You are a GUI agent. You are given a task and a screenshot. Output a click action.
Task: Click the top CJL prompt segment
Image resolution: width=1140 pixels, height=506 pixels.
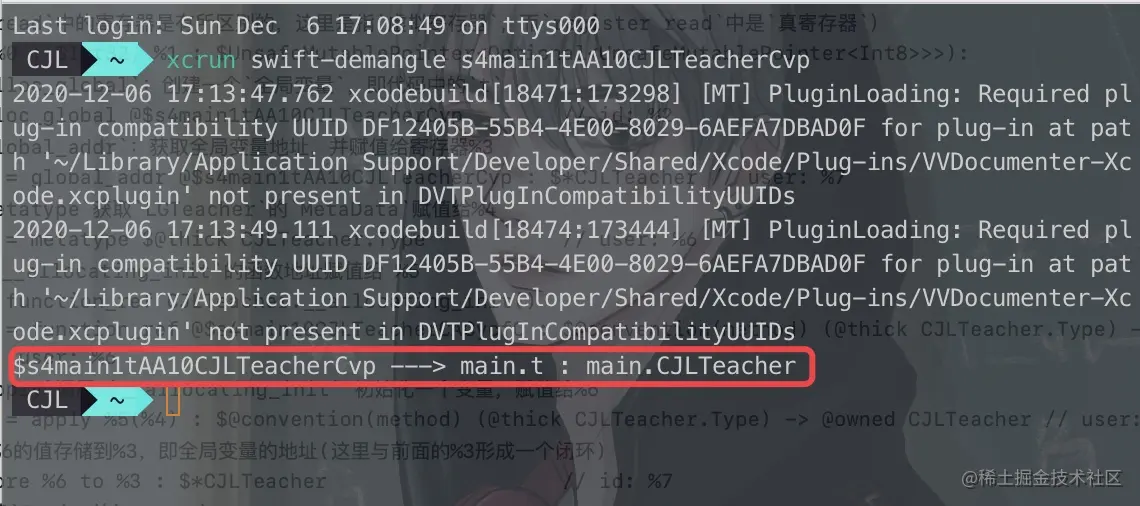point(47,60)
